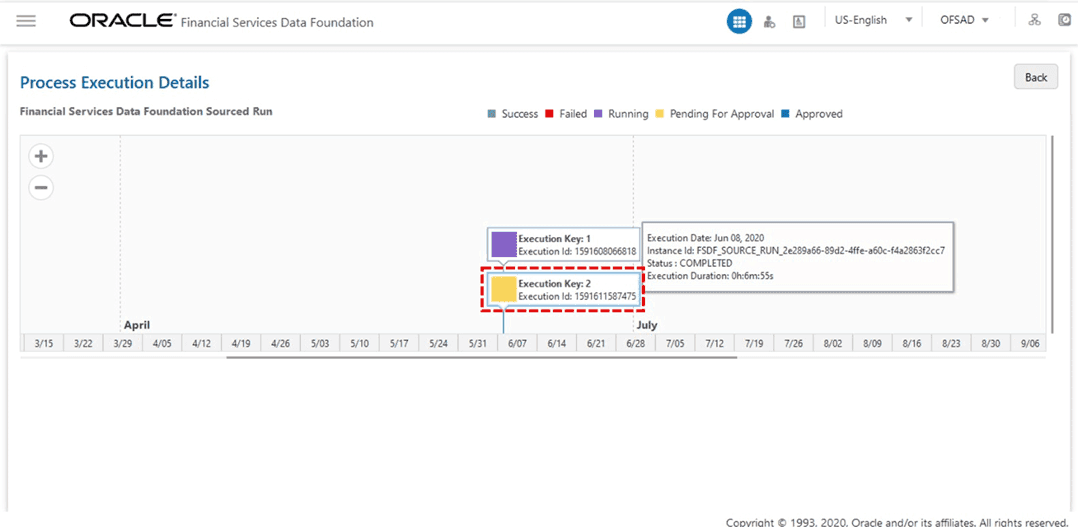Click the object hierarchy icon in header

point(1034,20)
